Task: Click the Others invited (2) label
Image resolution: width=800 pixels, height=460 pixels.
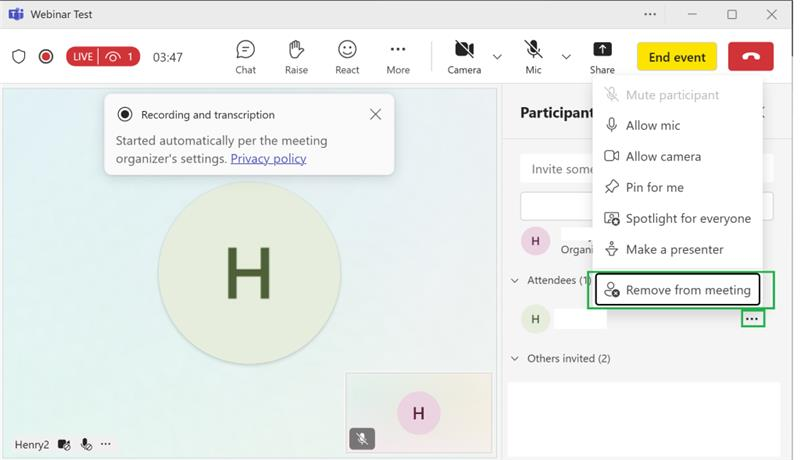Action: tap(568, 359)
